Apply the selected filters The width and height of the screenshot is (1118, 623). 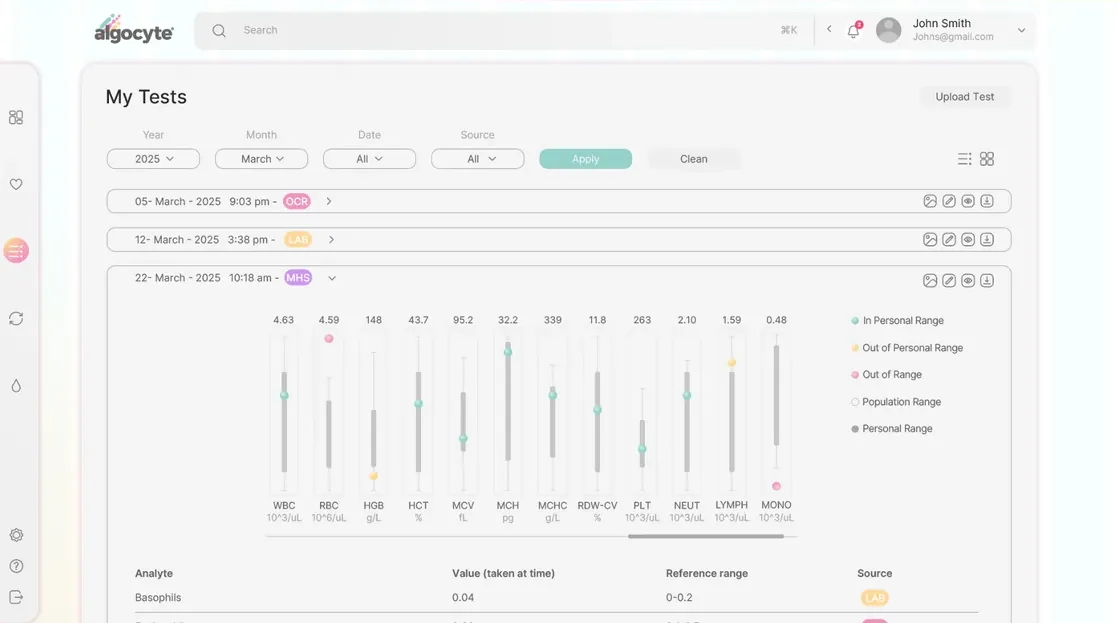click(x=585, y=159)
